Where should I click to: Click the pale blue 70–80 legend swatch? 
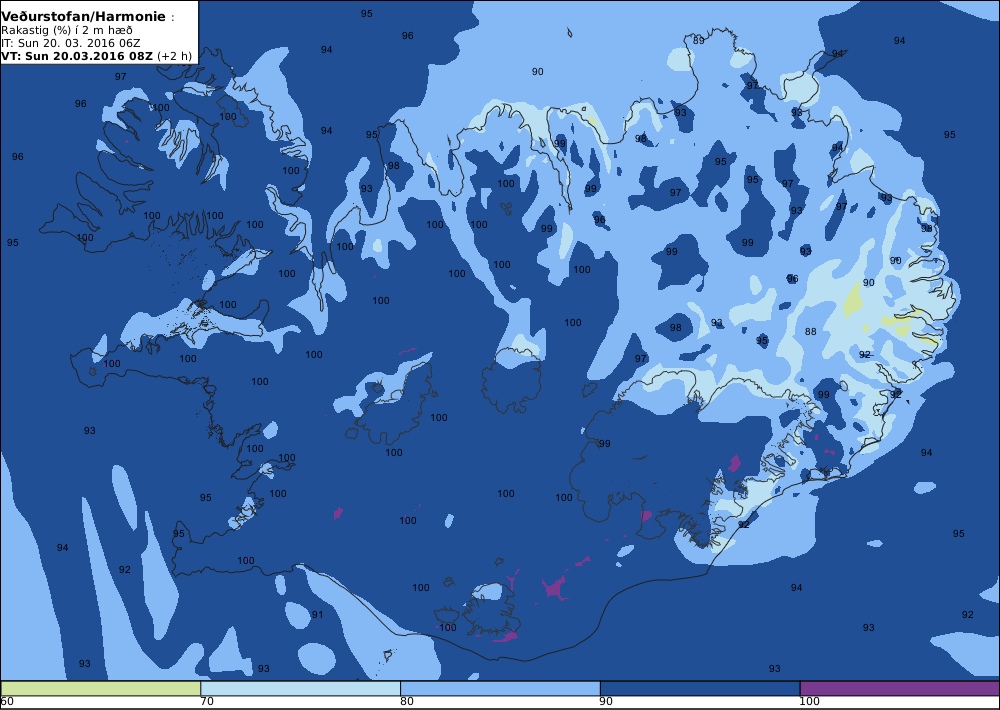pyautogui.click(x=300, y=688)
